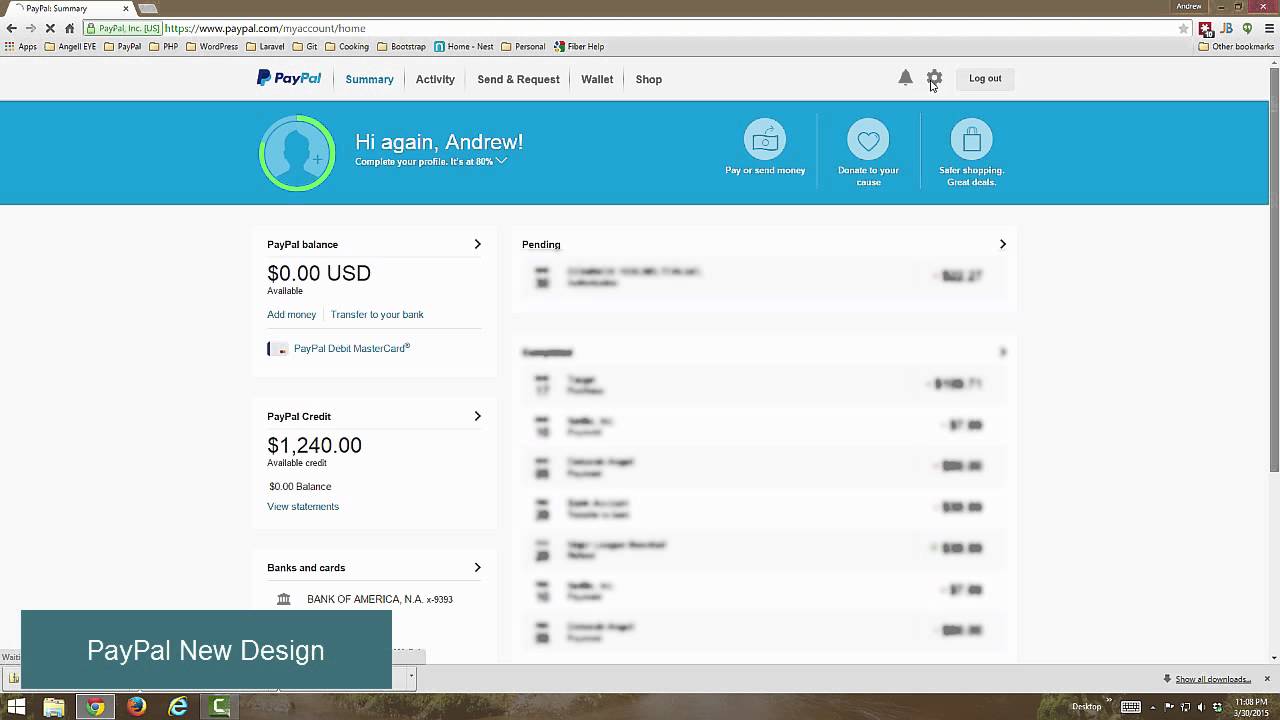Click the Donate to your cause heart icon
The height and width of the screenshot is (720, 1280).
click(x=868, y=140)
